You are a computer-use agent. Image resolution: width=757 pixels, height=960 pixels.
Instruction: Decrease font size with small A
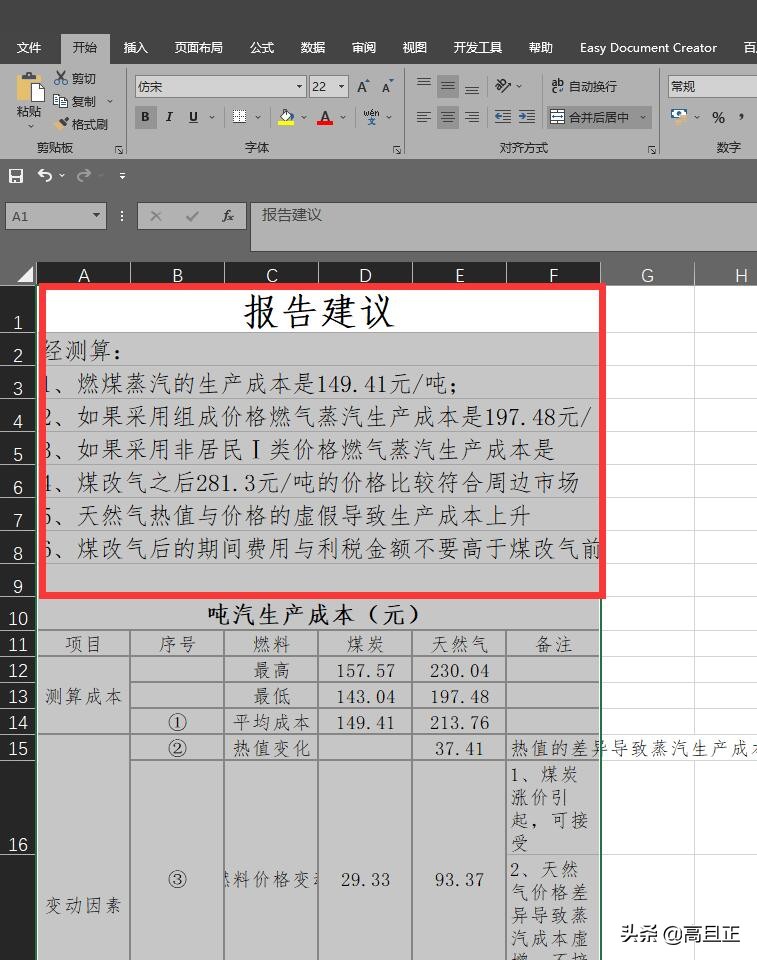tap(387, 86)
